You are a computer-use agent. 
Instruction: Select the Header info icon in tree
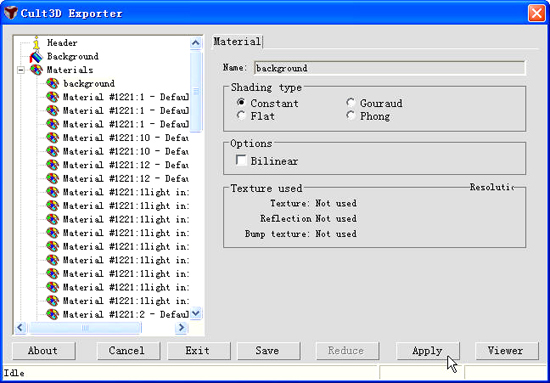click(36, 42)
